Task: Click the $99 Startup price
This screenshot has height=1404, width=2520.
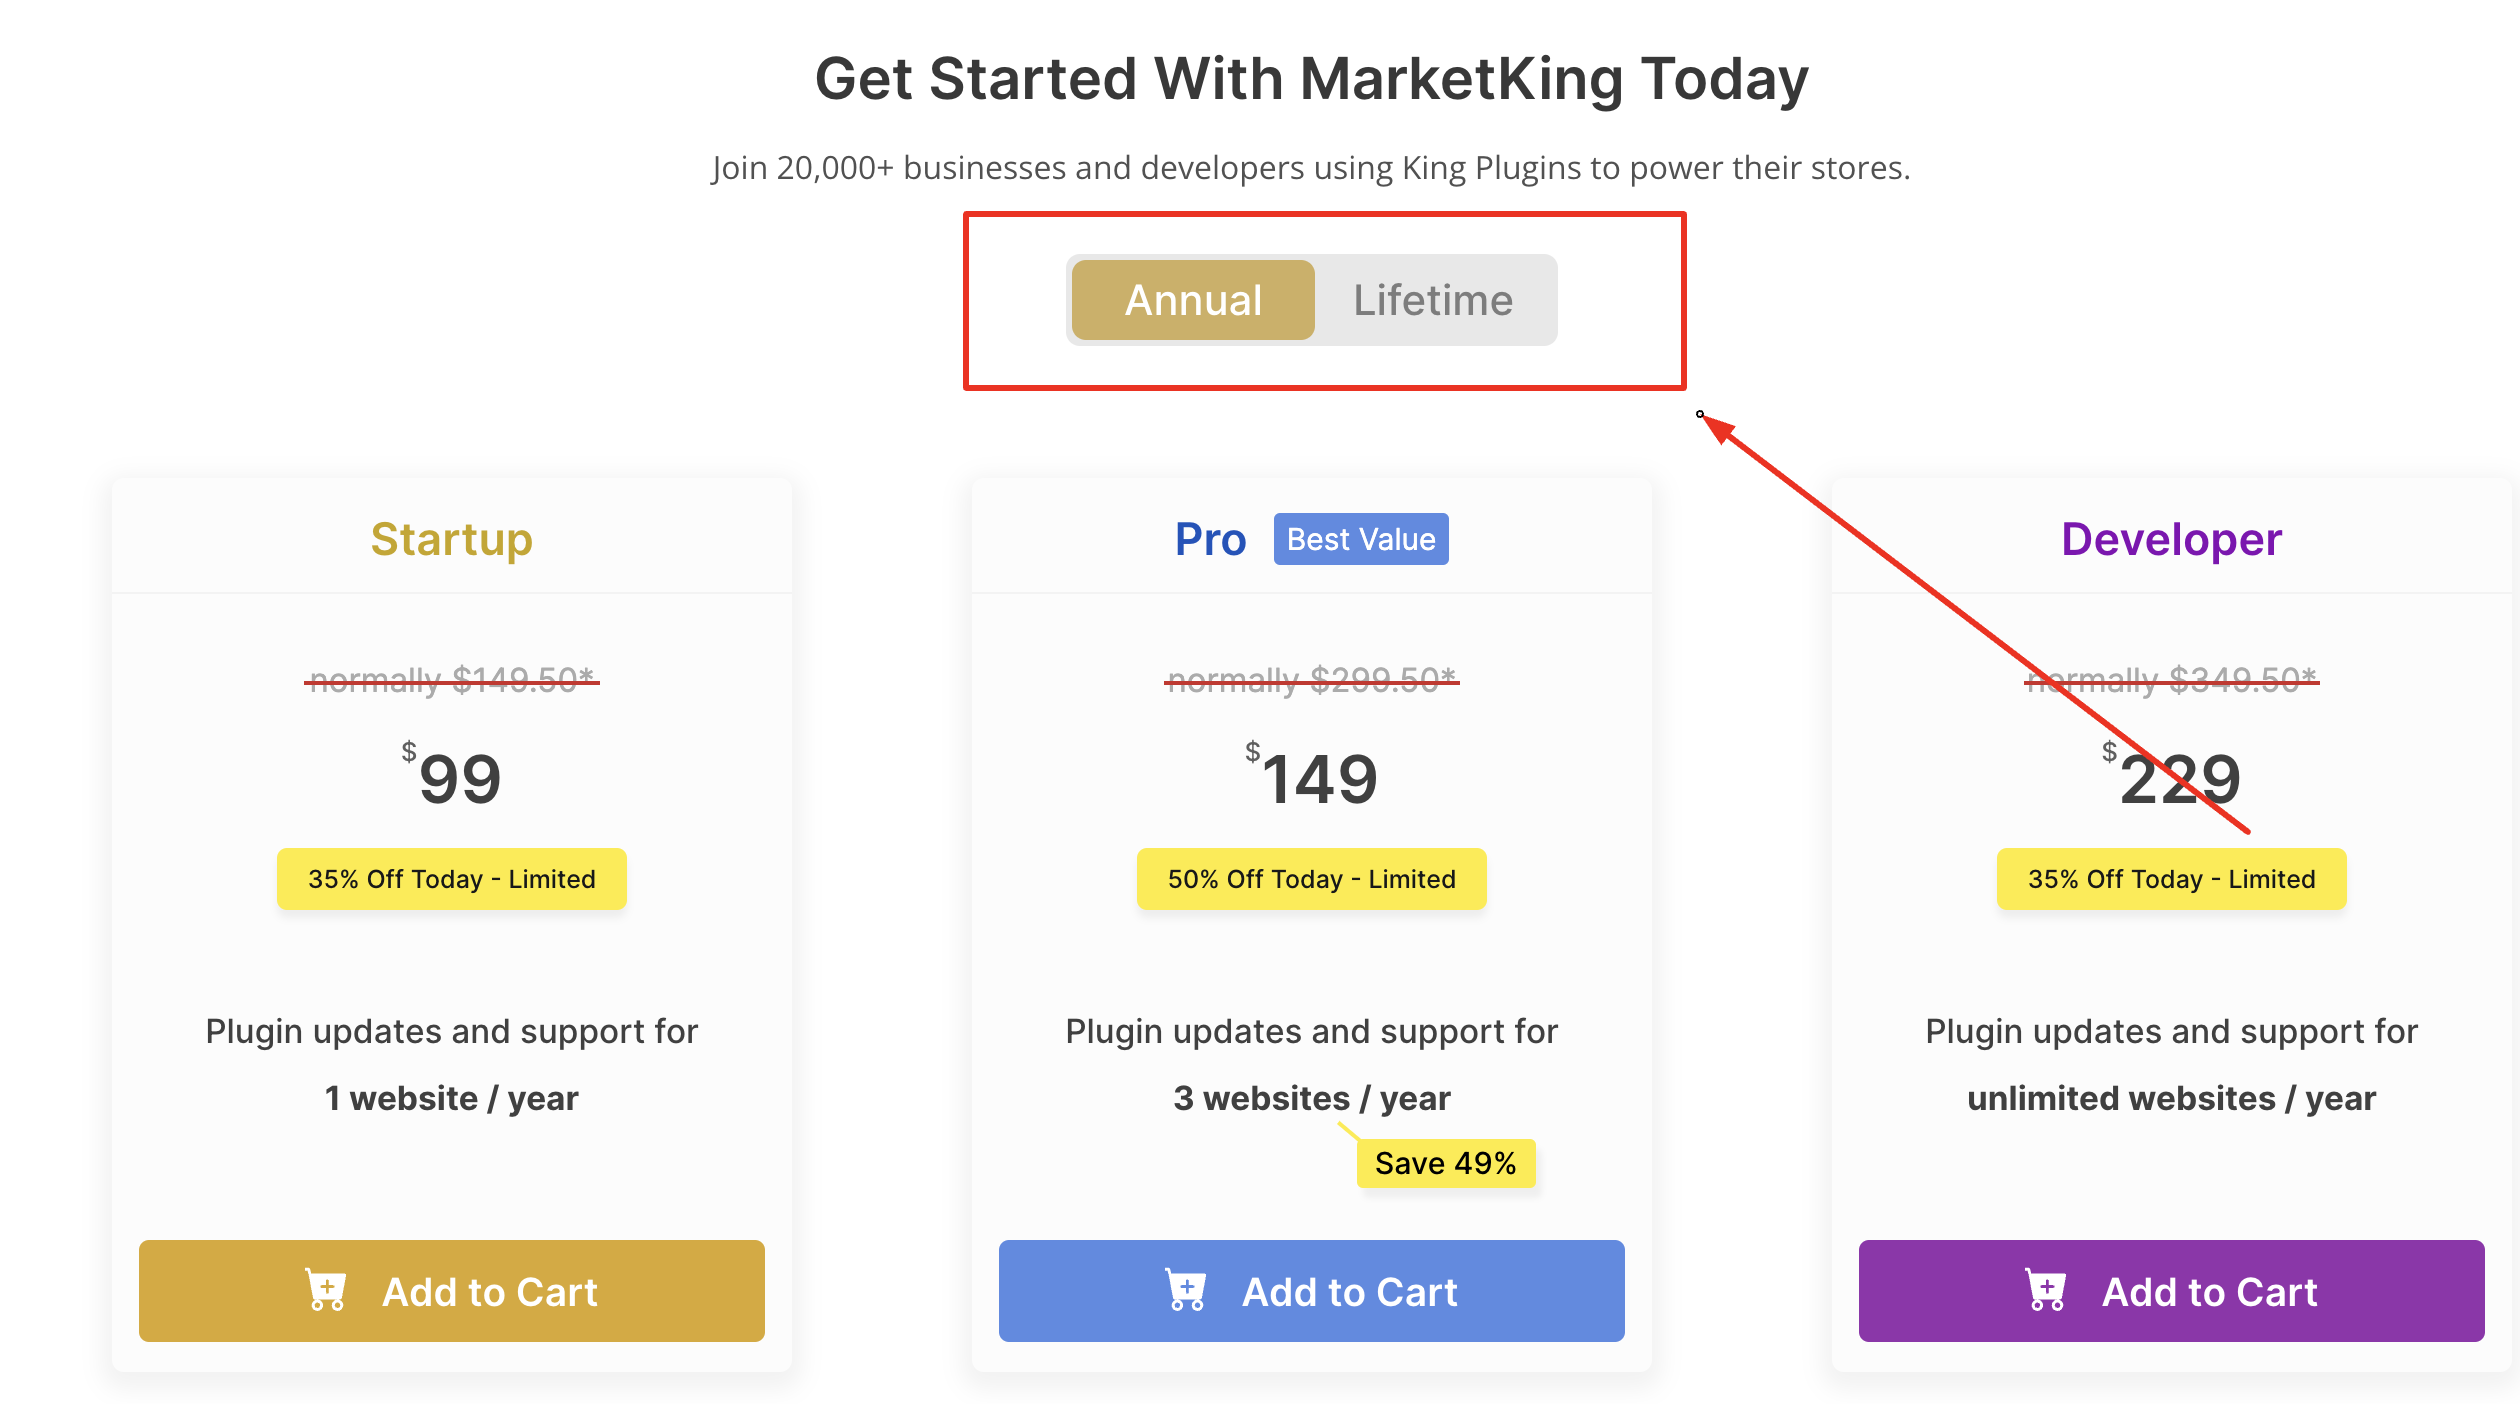Action: click(452, 777)
